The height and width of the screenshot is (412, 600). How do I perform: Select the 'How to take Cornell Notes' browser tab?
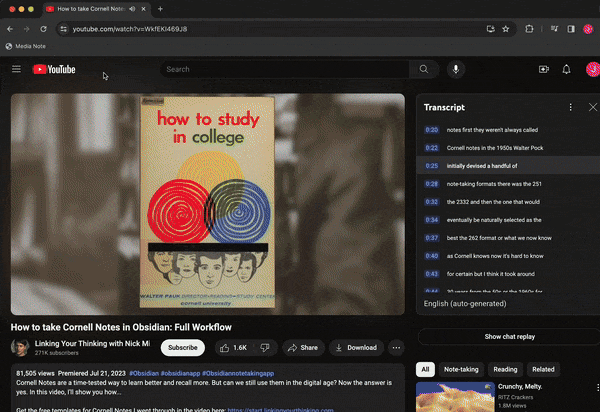tap(91, 9)
